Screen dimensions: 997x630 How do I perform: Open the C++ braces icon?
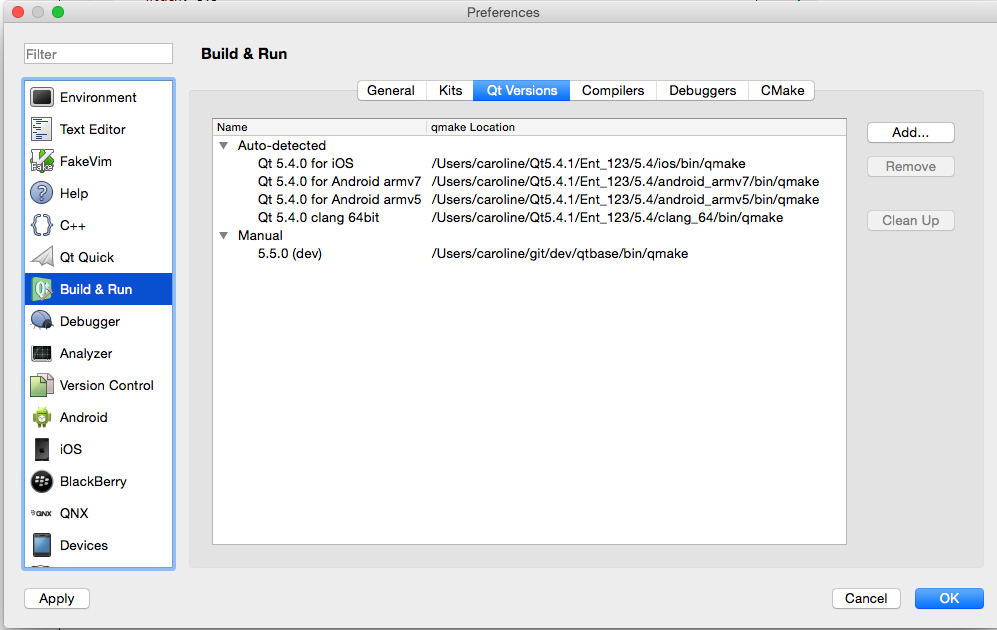[x=42, y=225]
